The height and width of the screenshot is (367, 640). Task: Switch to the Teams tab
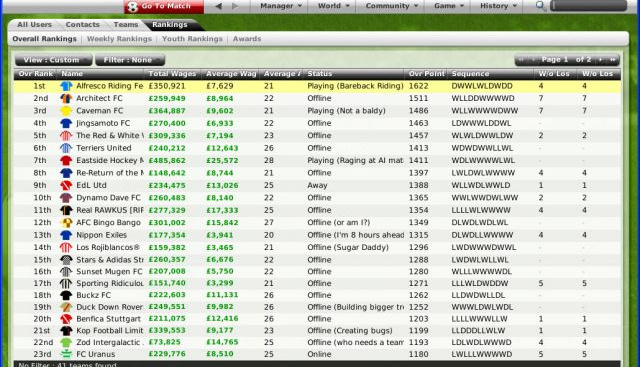tap(126, 24)
